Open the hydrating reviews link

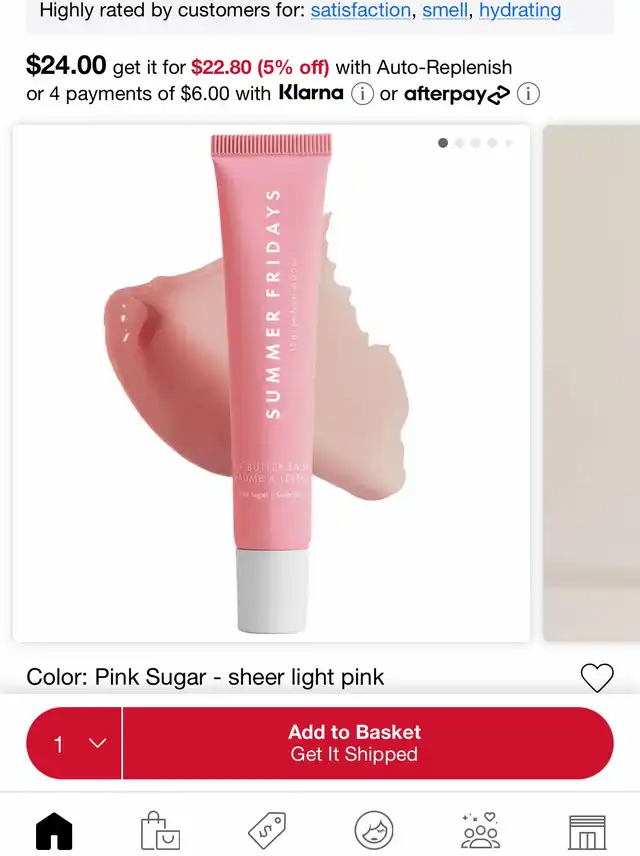tap(520, 10)
